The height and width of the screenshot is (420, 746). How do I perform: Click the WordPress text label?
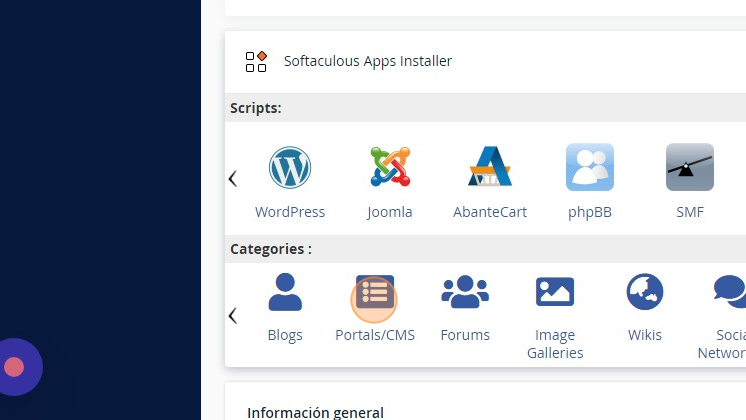290,212
